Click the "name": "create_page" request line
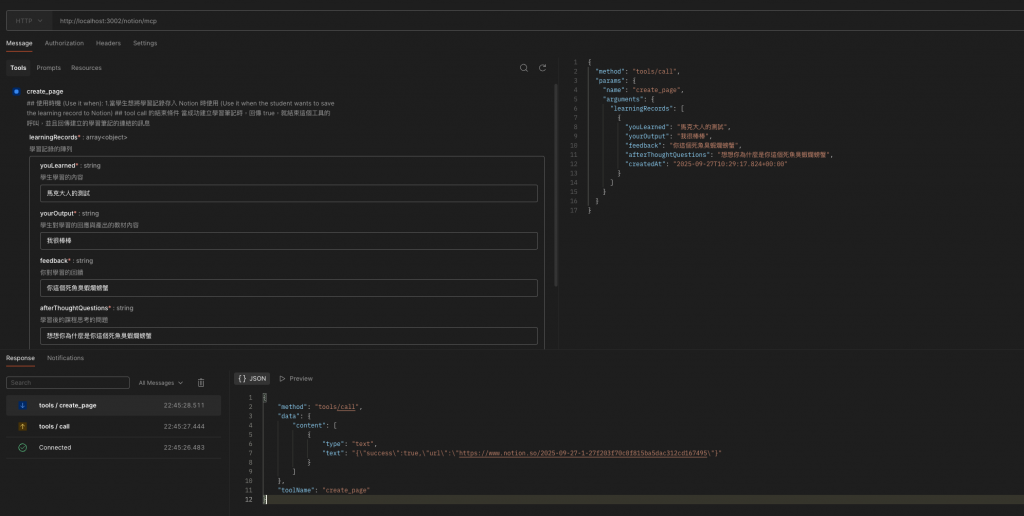Image resolution: width=1024 pixels, height=516 pixels. pos(643,90)
